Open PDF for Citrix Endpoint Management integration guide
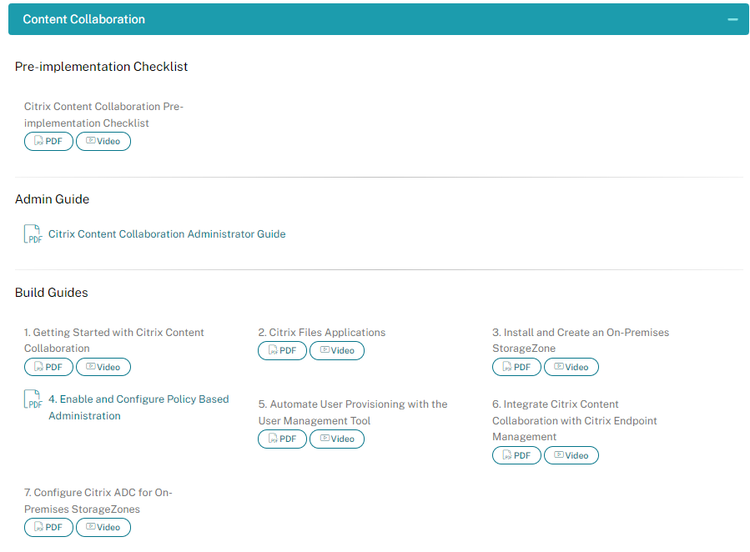Screen dimensions: 750x552 (517, 455)
